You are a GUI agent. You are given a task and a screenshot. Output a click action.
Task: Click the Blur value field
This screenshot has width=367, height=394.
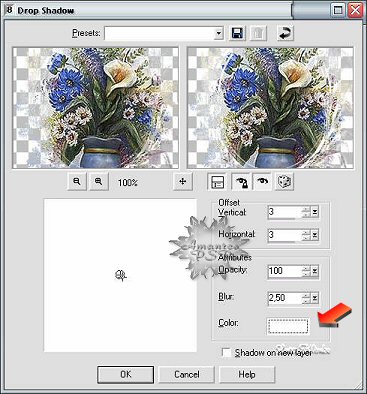coord(284,298)
